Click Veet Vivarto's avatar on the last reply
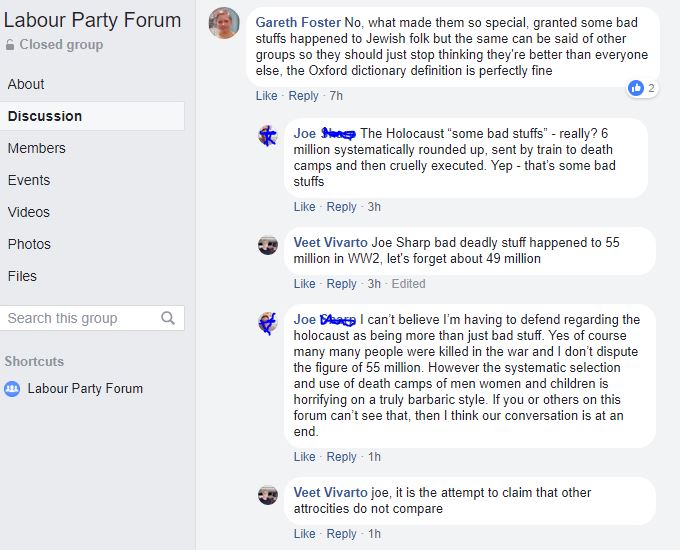 (x=268, y=495)
